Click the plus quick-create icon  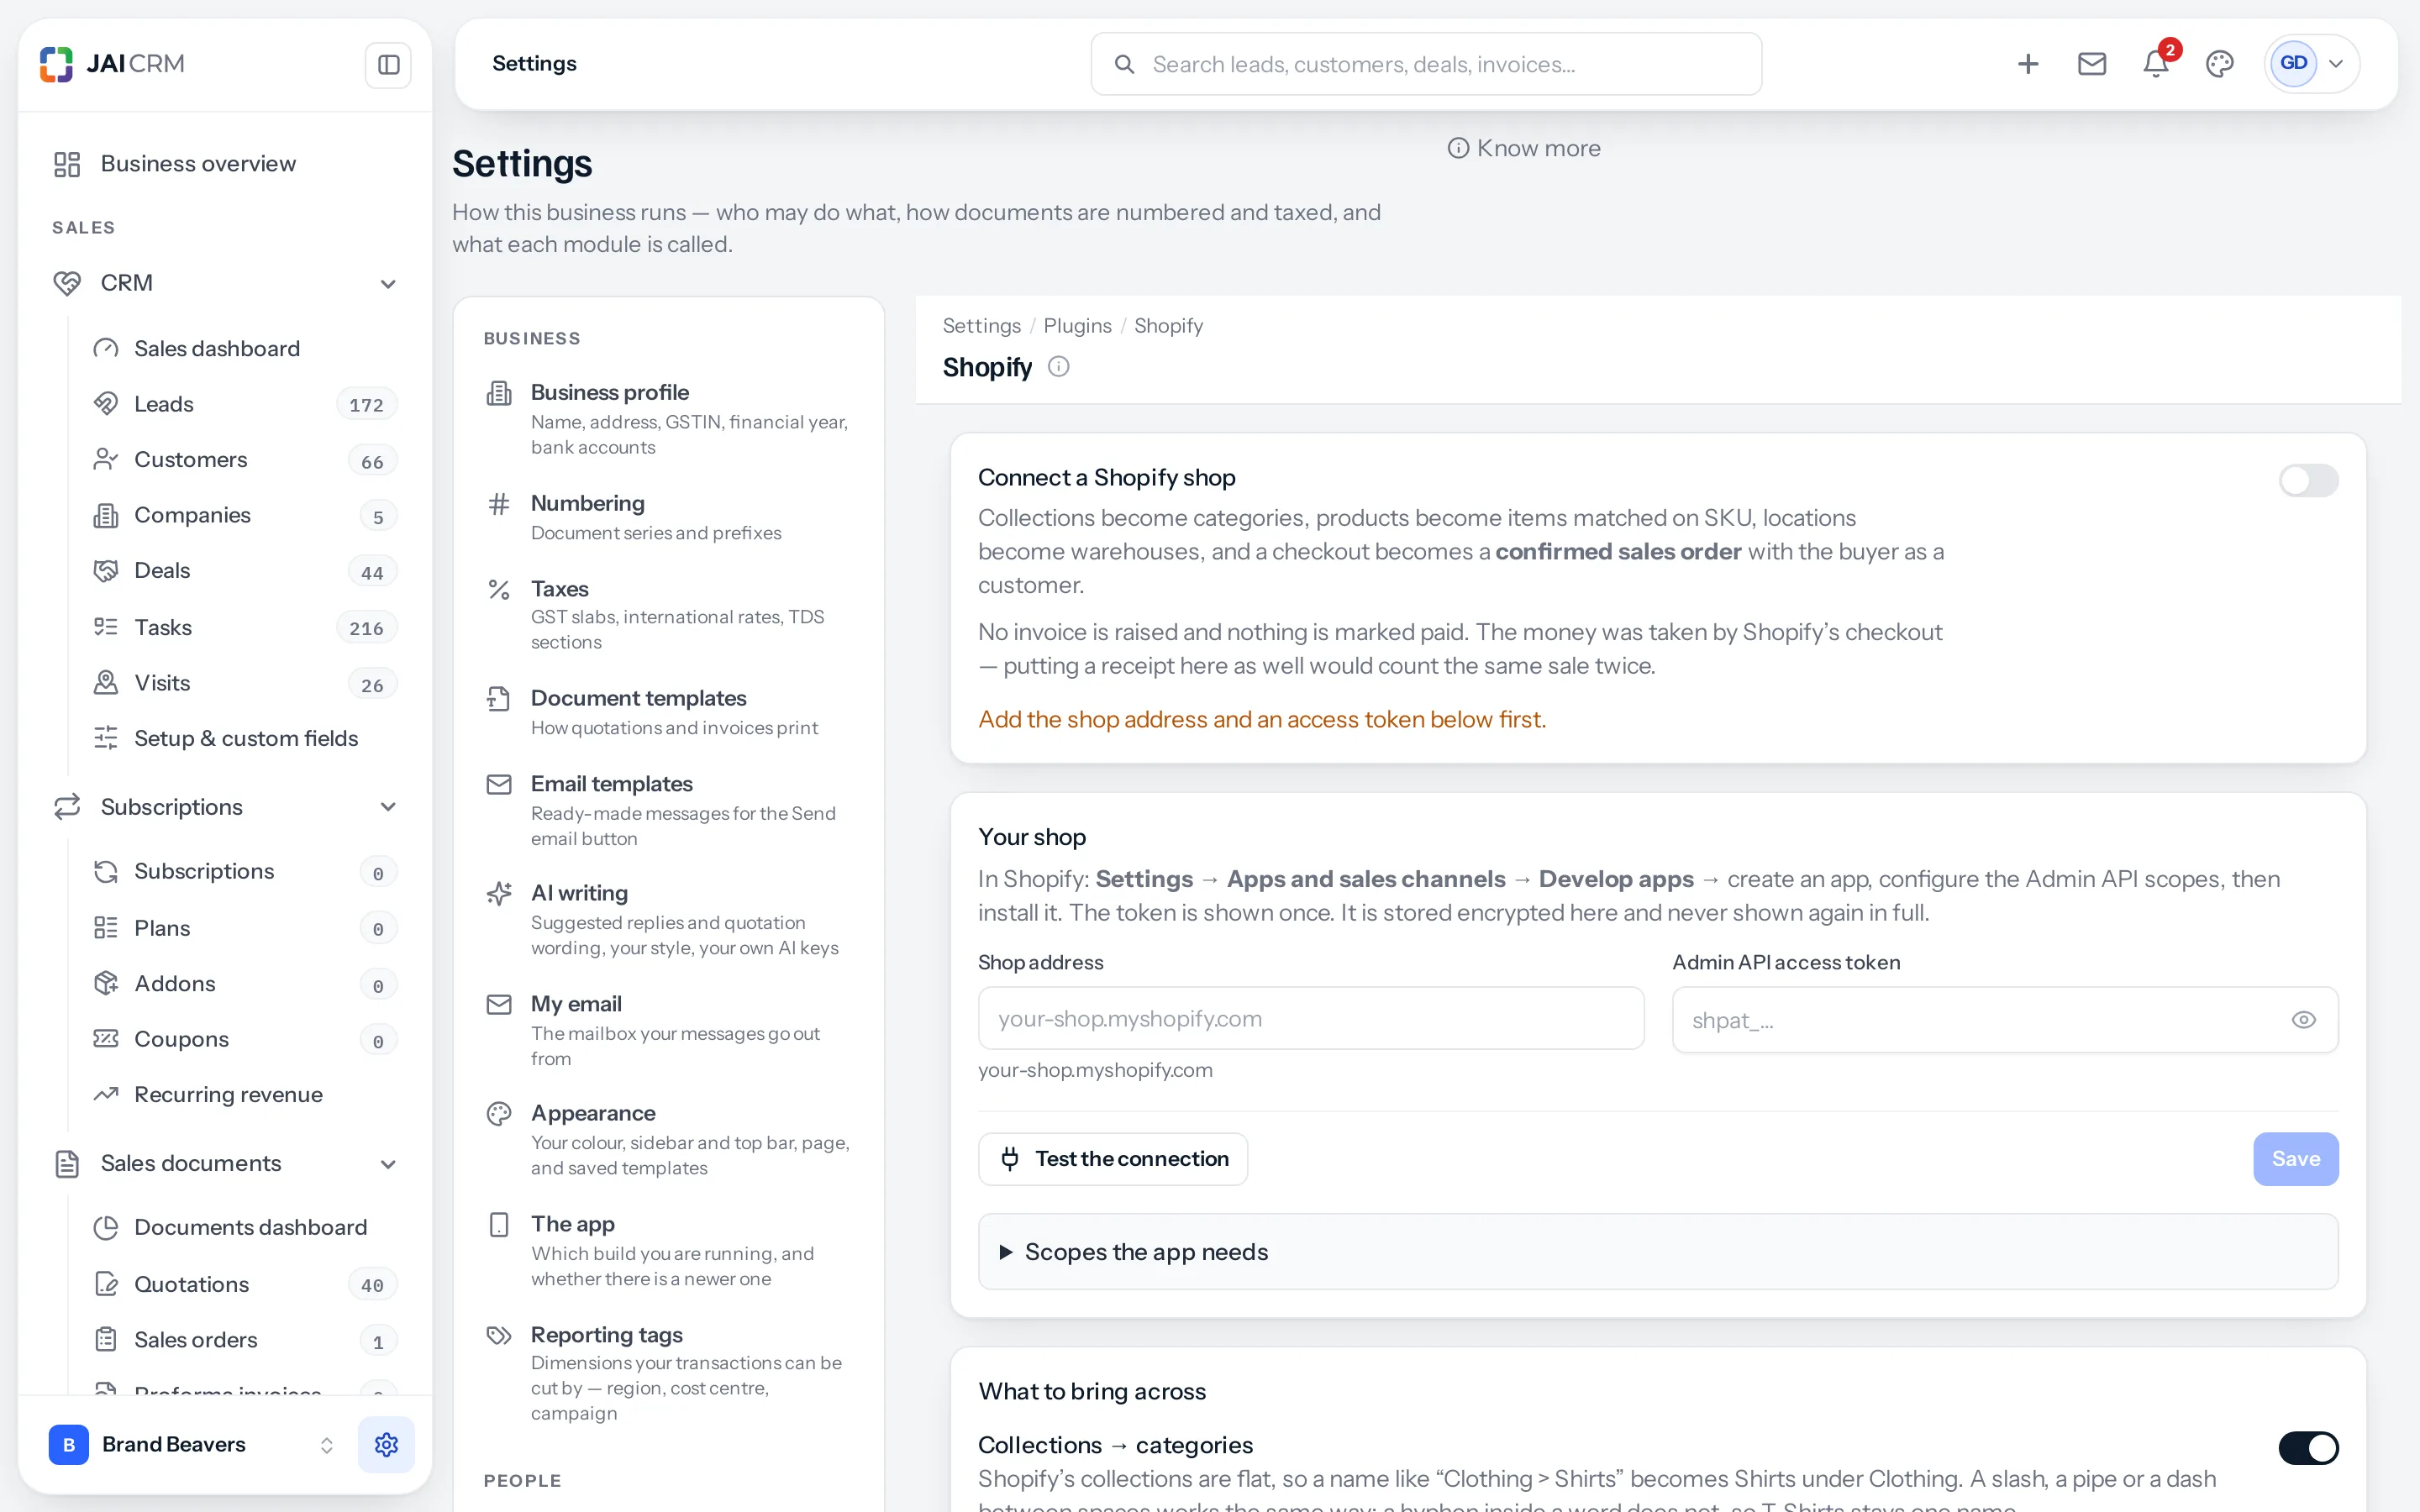pyautogui.click(x=2028, y=64)
